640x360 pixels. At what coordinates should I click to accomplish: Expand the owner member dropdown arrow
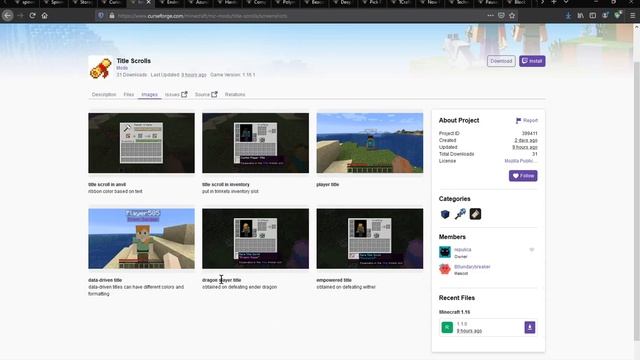pyautogui.click(x=531, y=249)
